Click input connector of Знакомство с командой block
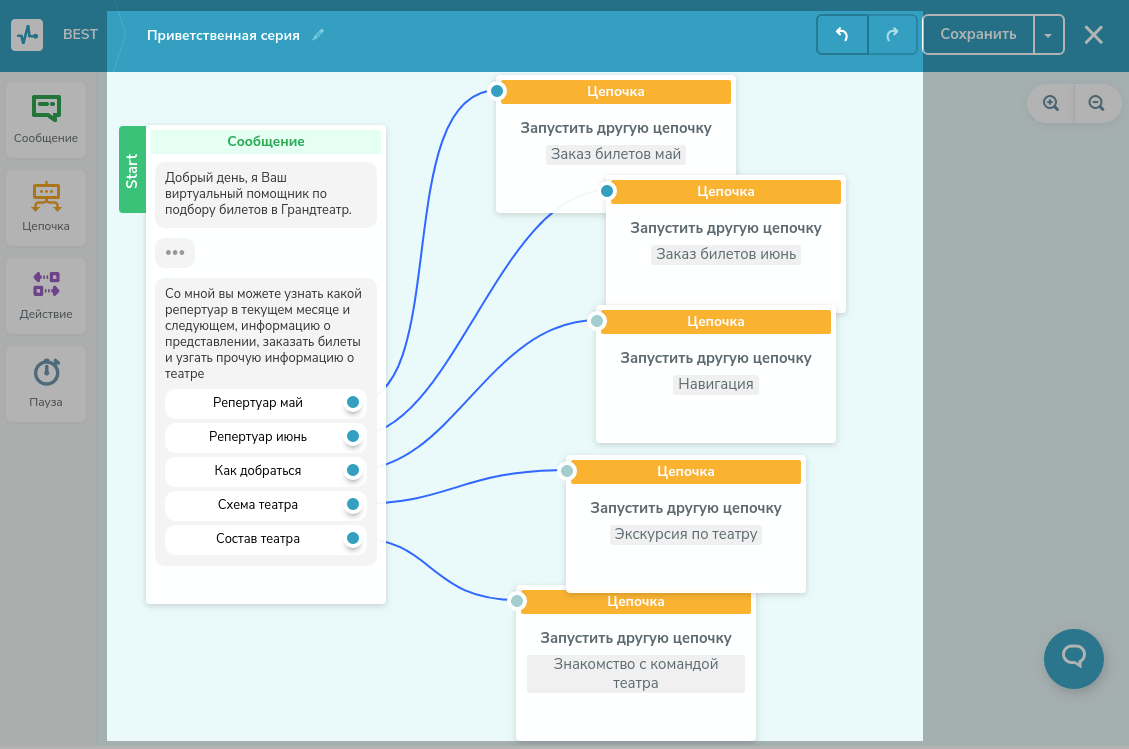The width and height of the screenshot is (1129, 749). 516,601
